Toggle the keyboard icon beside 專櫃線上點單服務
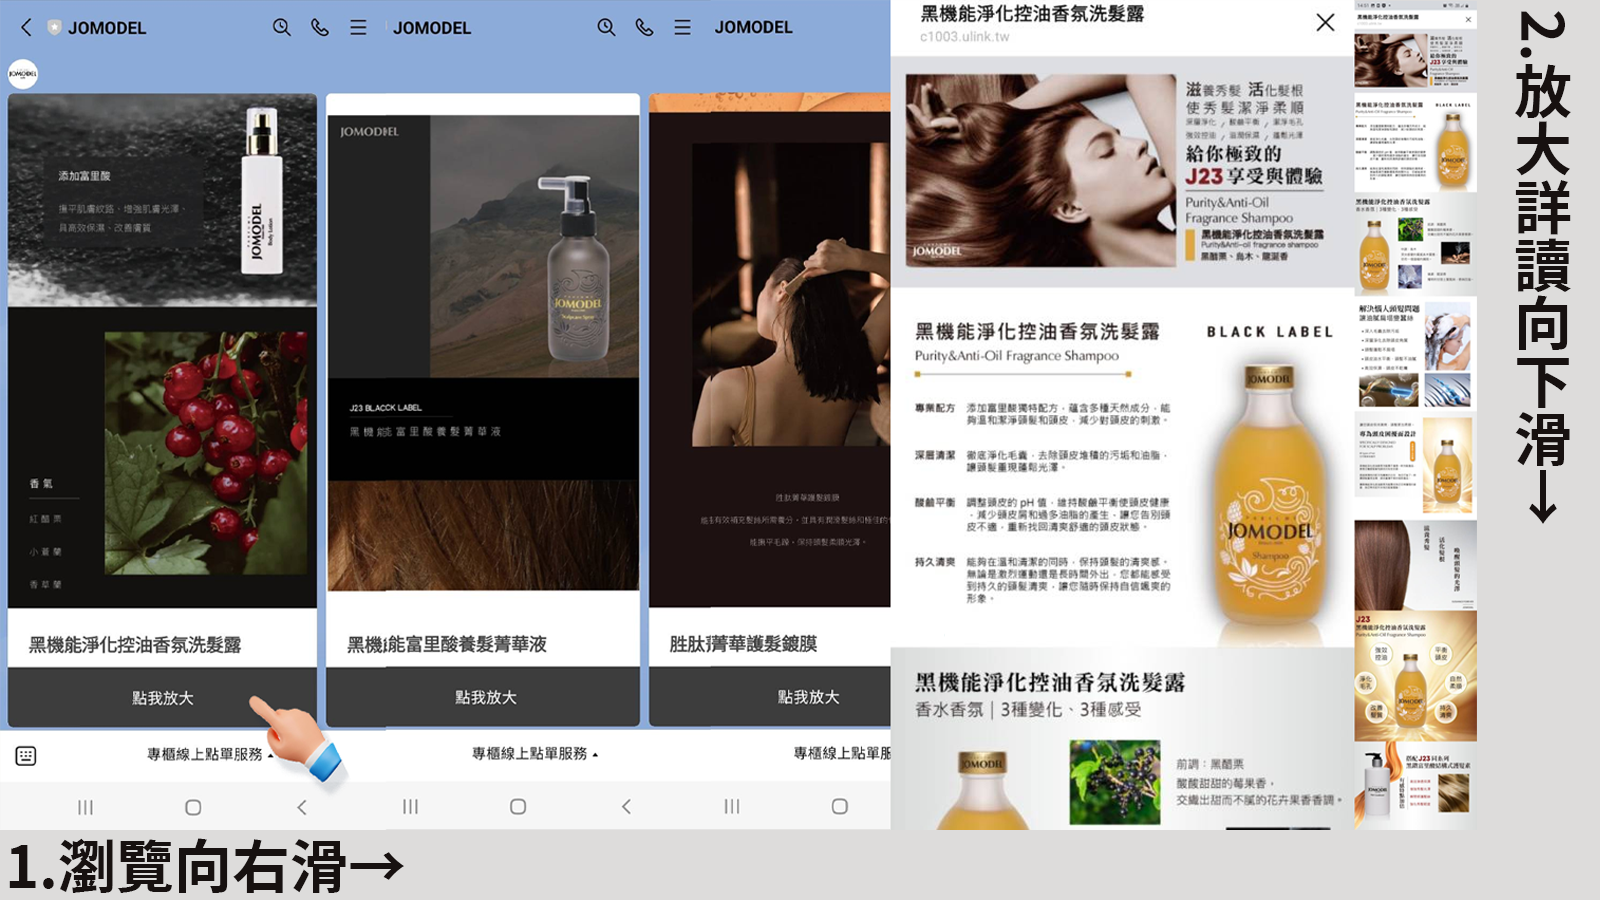 26,756
